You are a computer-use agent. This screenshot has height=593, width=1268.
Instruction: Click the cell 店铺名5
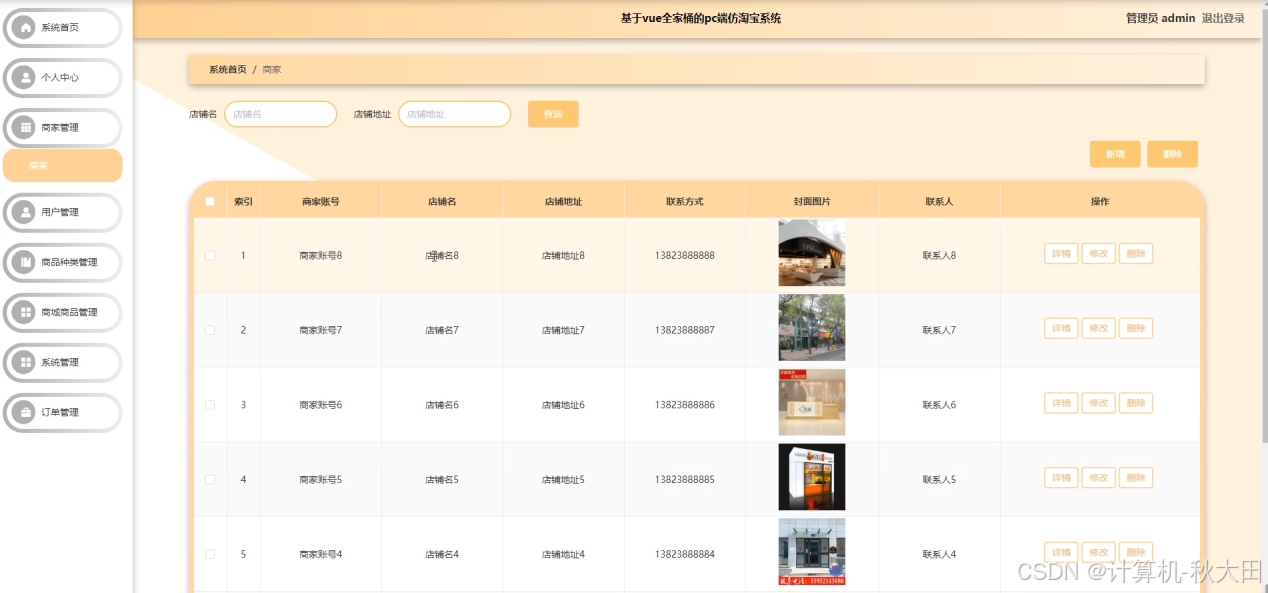(x=442, y=480)
